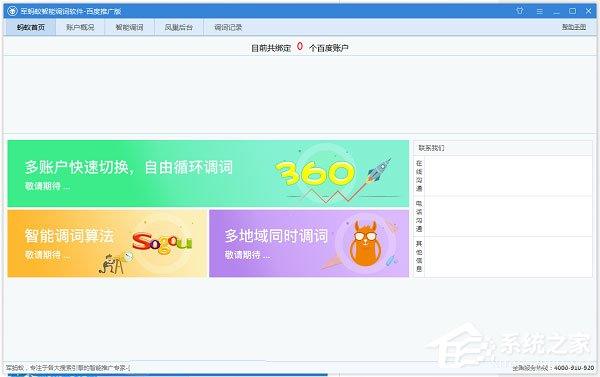Click the red 0 bound account count

300,46
